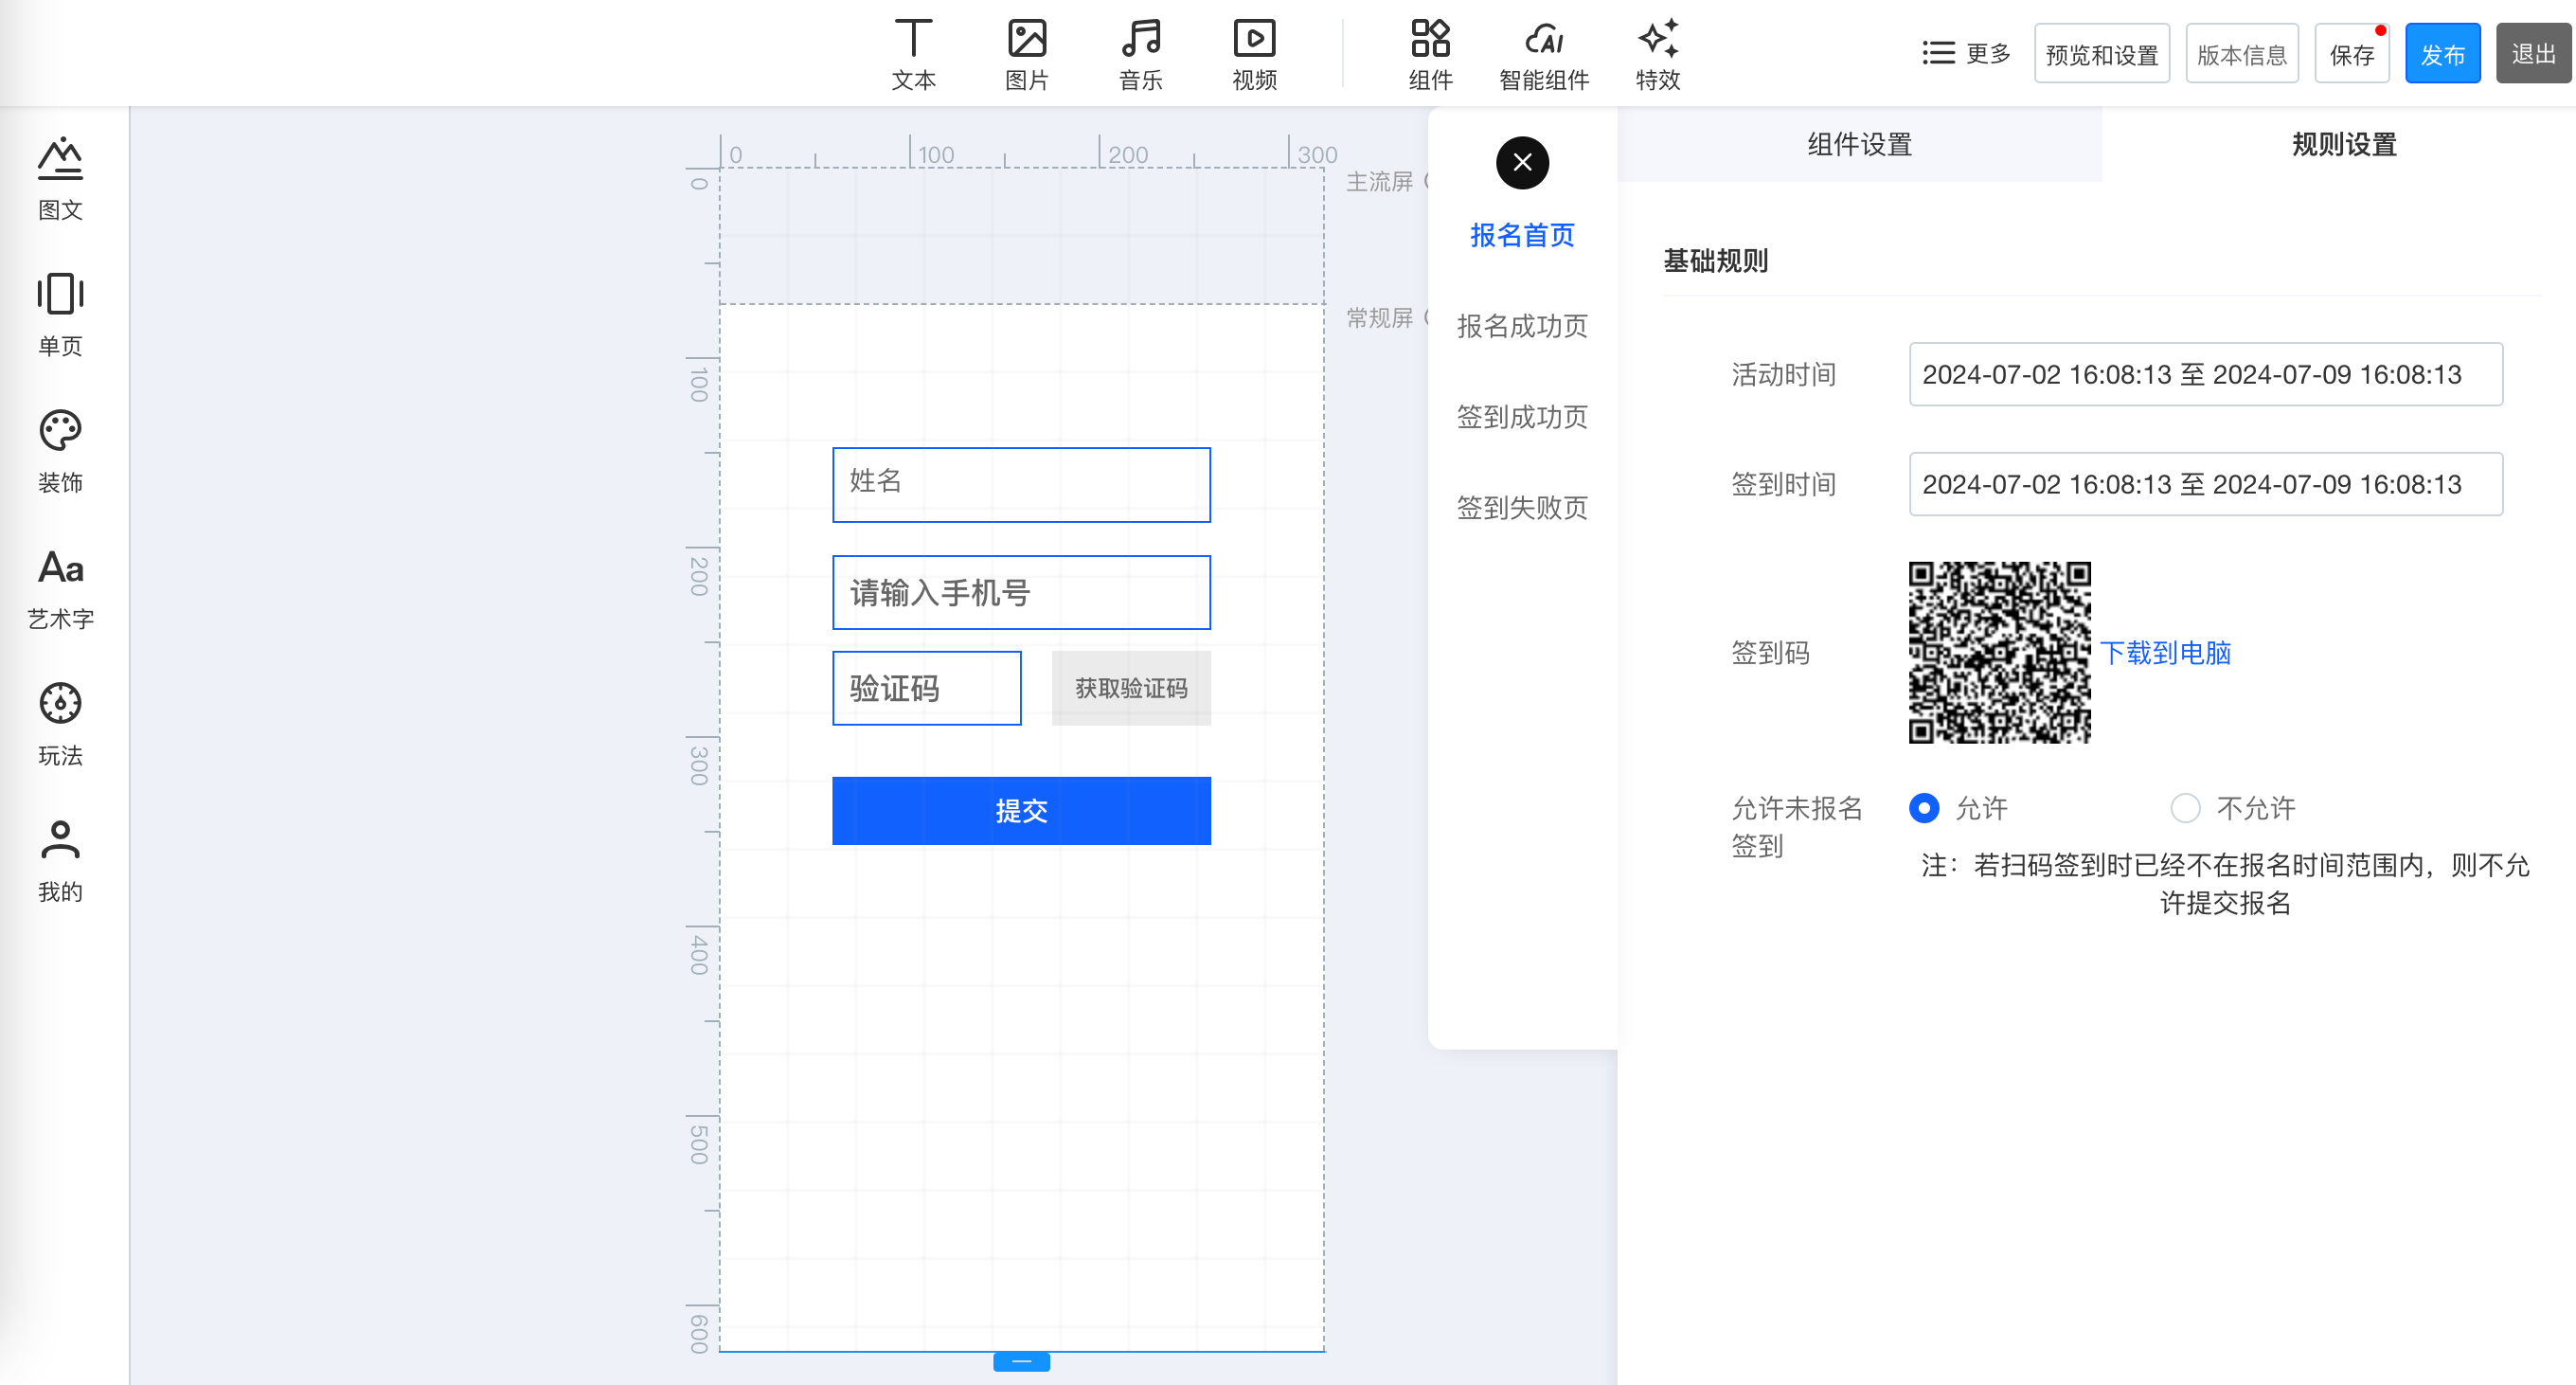Image resolution: width=2576 pixels, height=1385 pixels.
Task: Click the 视频 video tool icon
Action: point(1254,52)
